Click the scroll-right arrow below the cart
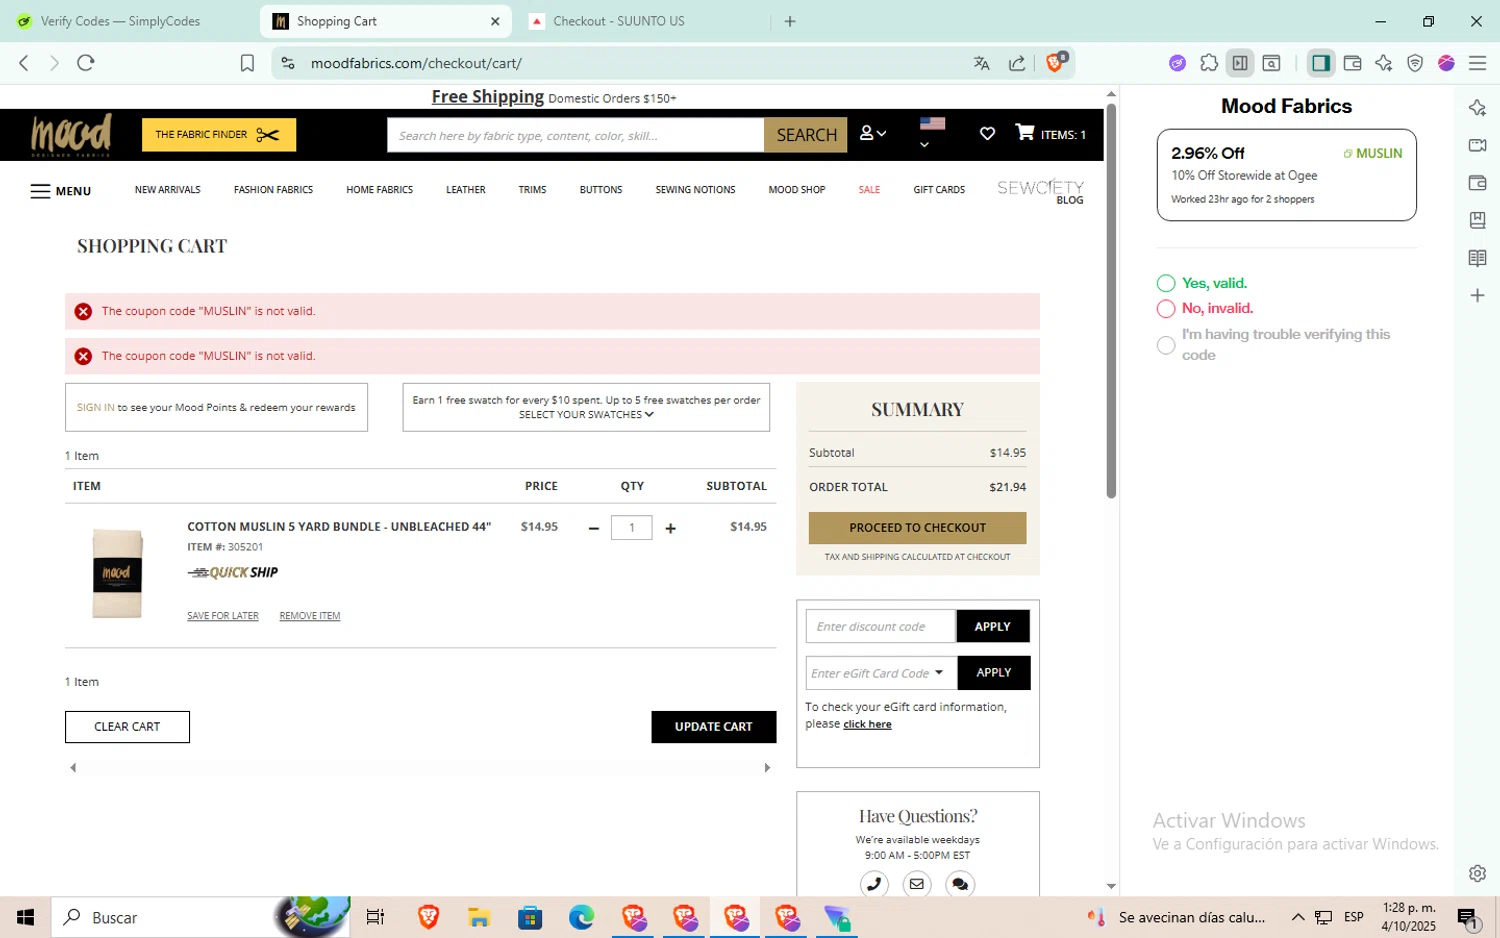The height and width of the screenshot is (938, 1500). [x=767, y=768]
